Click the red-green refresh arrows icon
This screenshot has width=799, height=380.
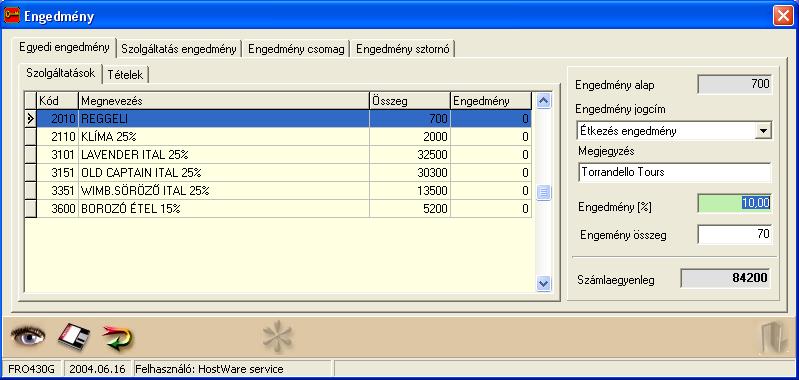click(118, 338)
